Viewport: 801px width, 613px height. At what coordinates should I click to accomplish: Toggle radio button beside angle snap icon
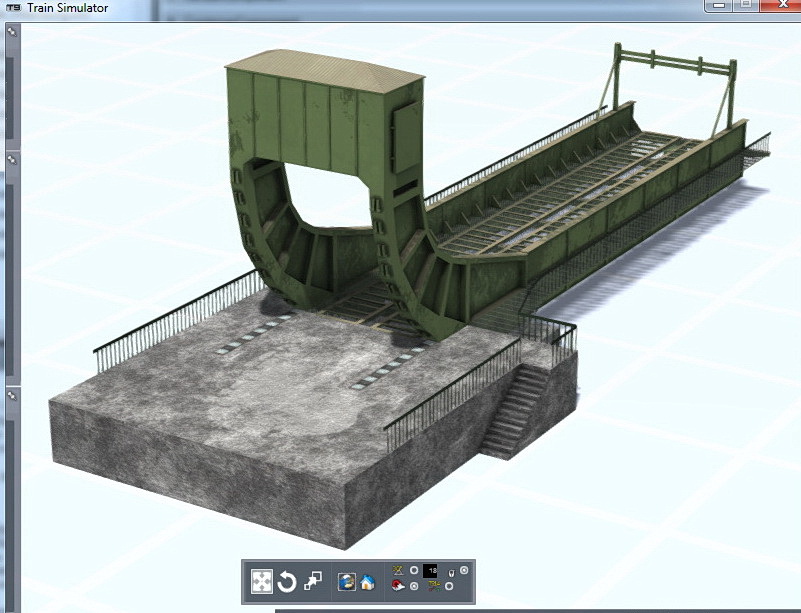point(414,570)
